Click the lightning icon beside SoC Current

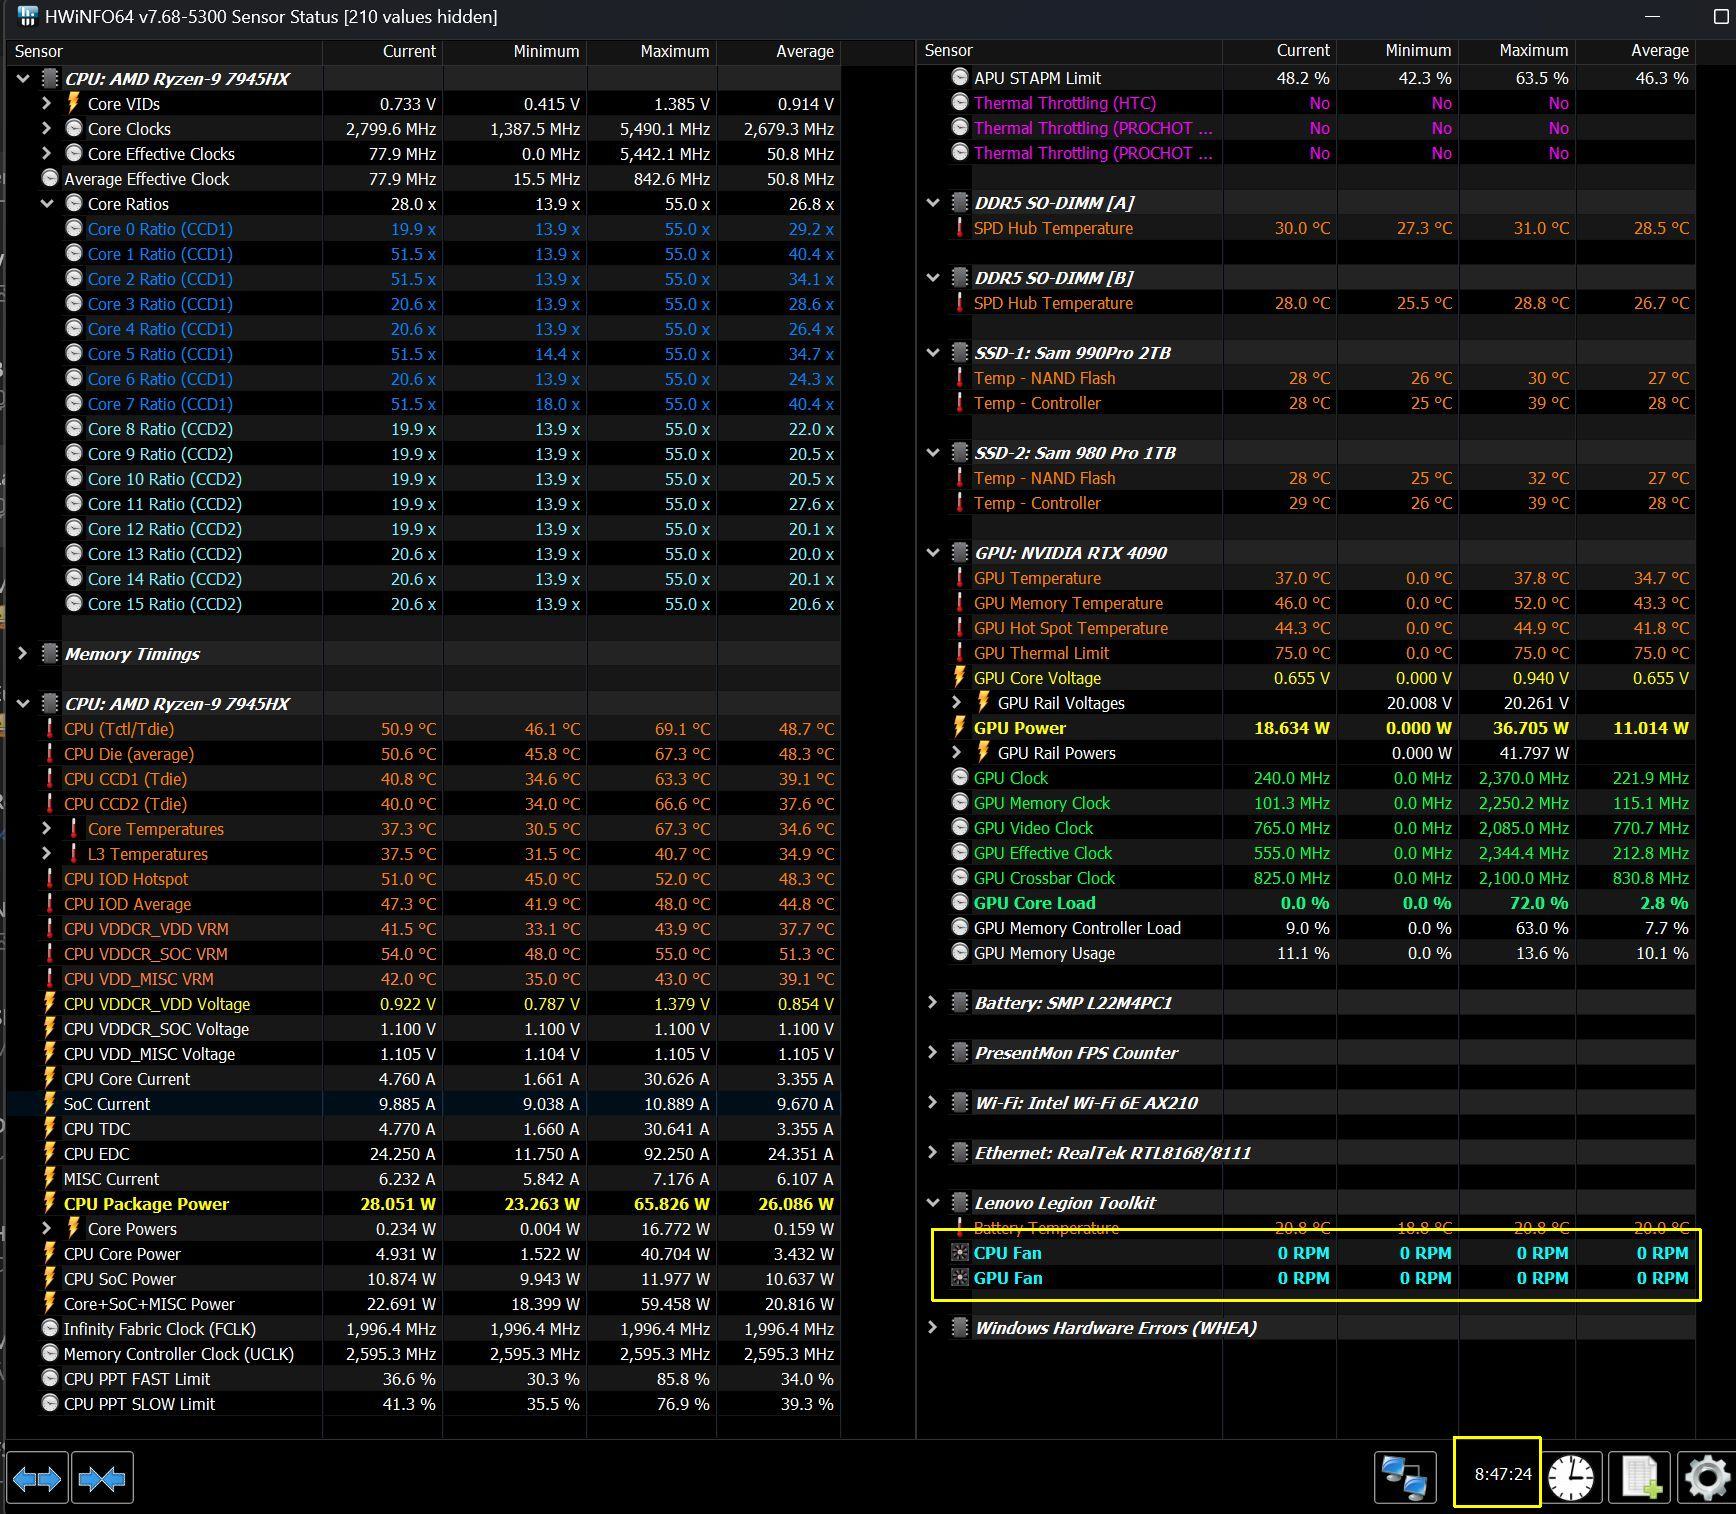pyautogui.click(x=49, y=1104)
